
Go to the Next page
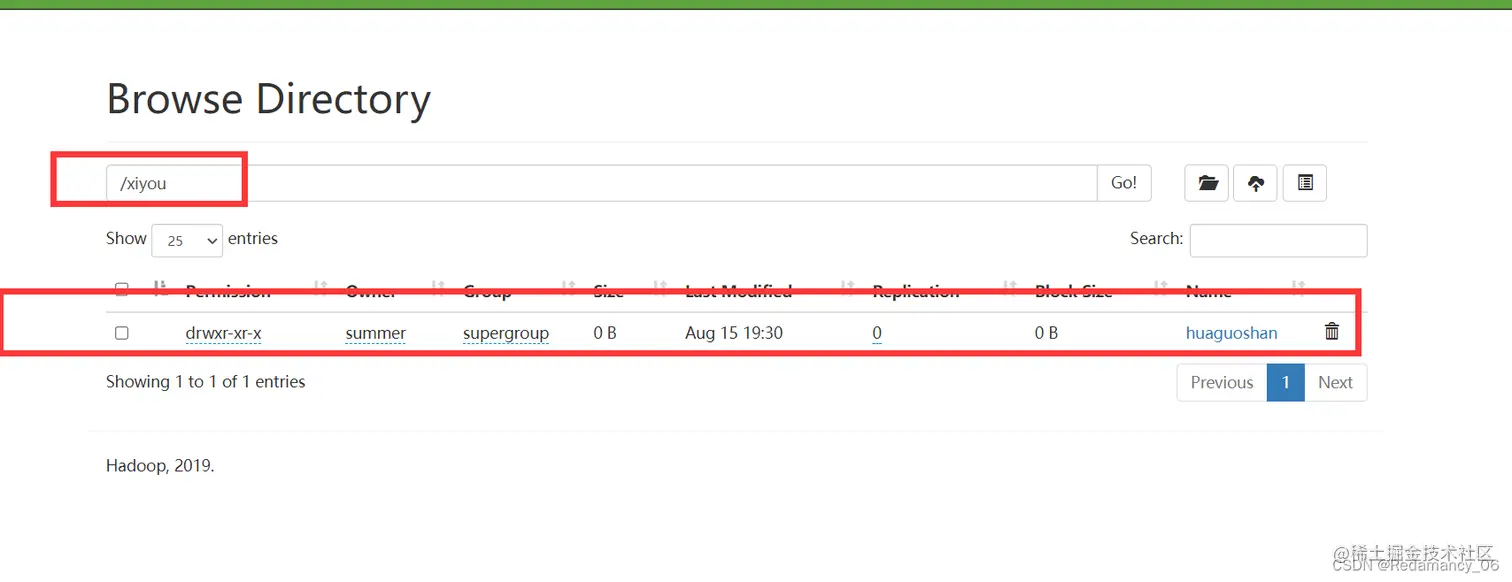(x=1335, y=382)
